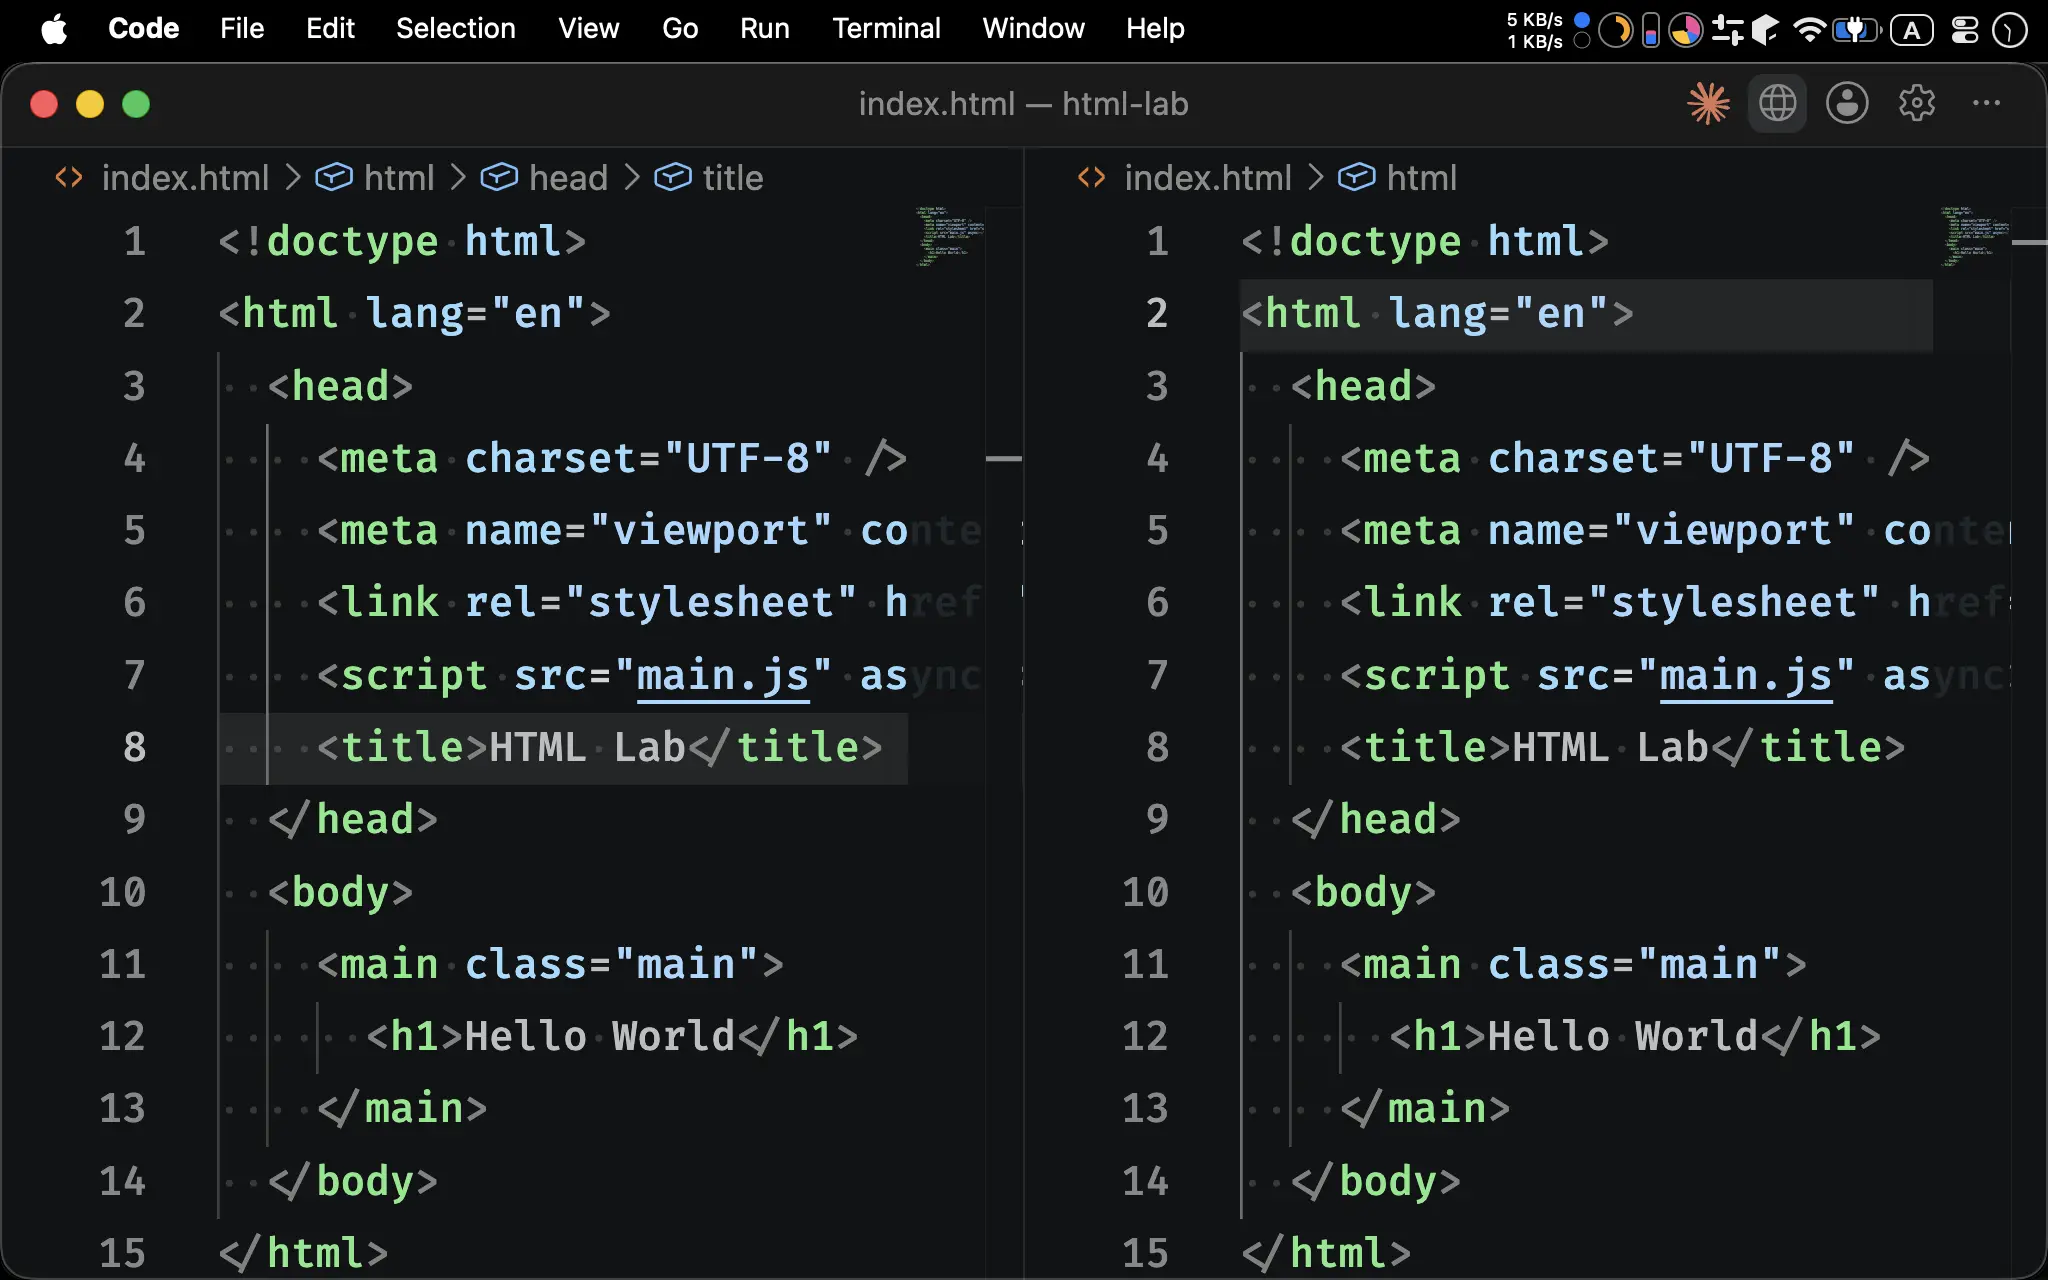This screenshot has width=2048, height=1280.
Task: Select 'html' breadcrumb in right editor
Action: click(x=1422, y=178)
